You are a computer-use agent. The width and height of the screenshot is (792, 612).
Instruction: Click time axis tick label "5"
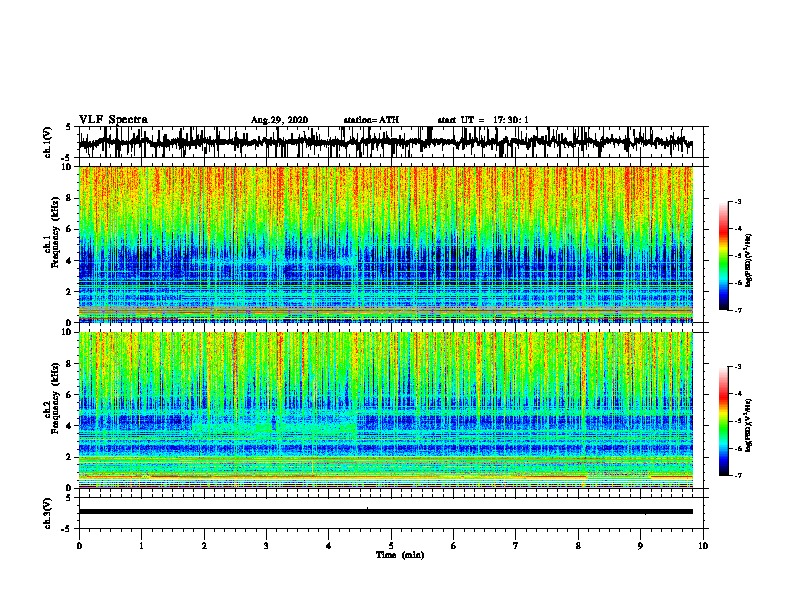click(x=391, y=546)
